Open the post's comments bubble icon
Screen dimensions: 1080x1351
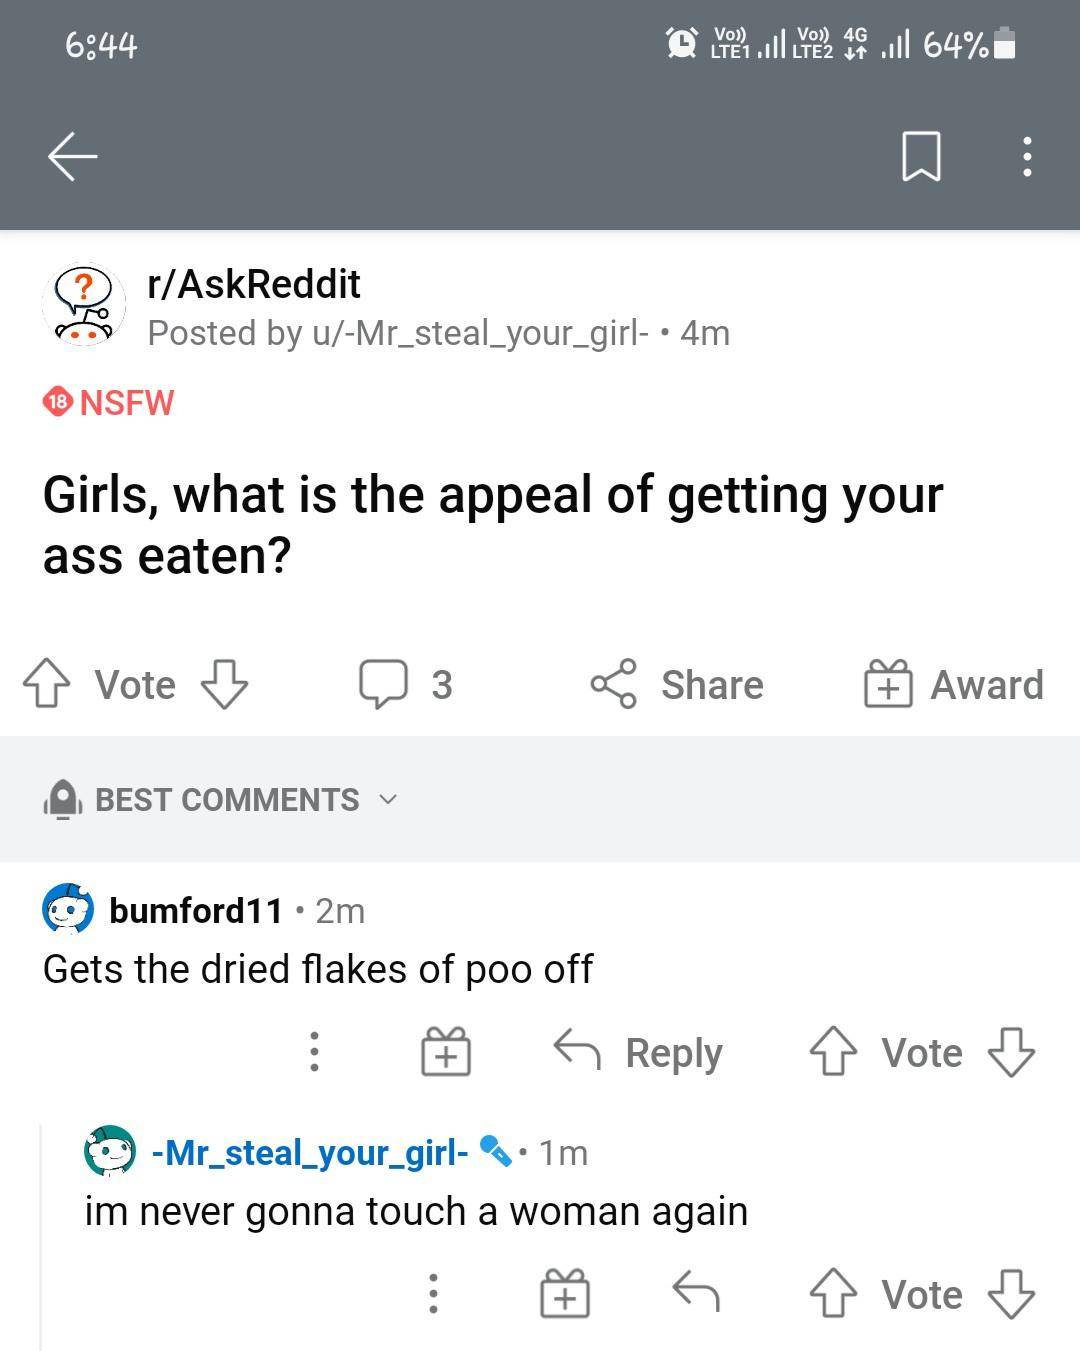(384, 684)
